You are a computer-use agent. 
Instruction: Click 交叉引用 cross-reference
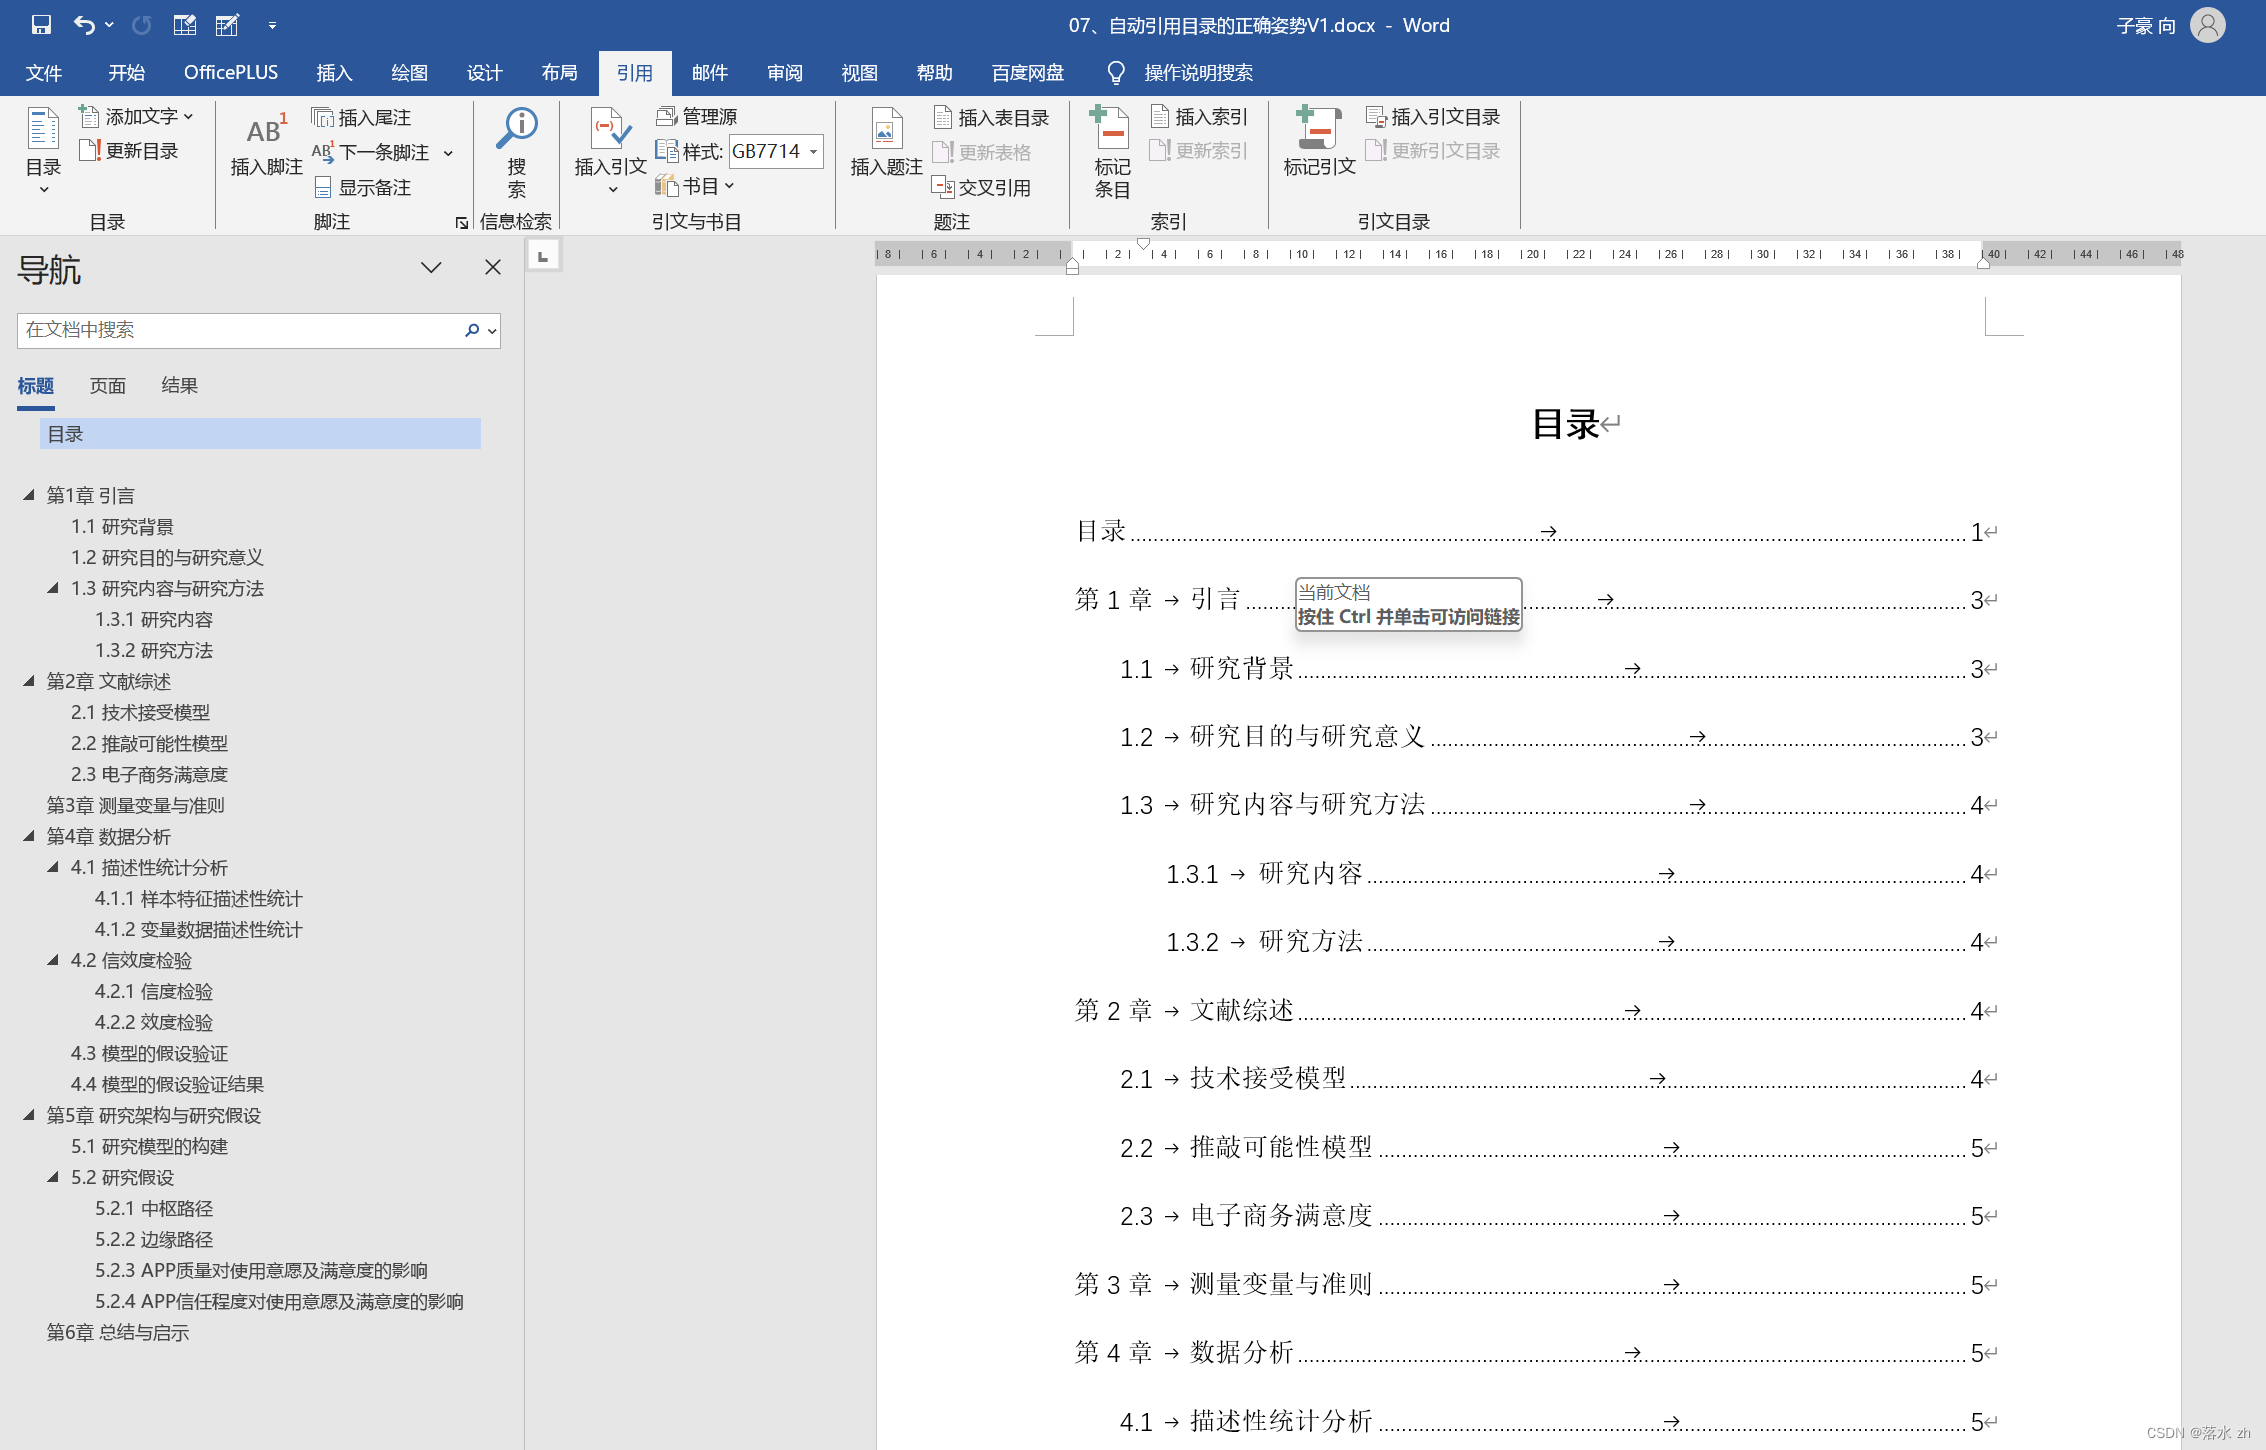(981, 187)
